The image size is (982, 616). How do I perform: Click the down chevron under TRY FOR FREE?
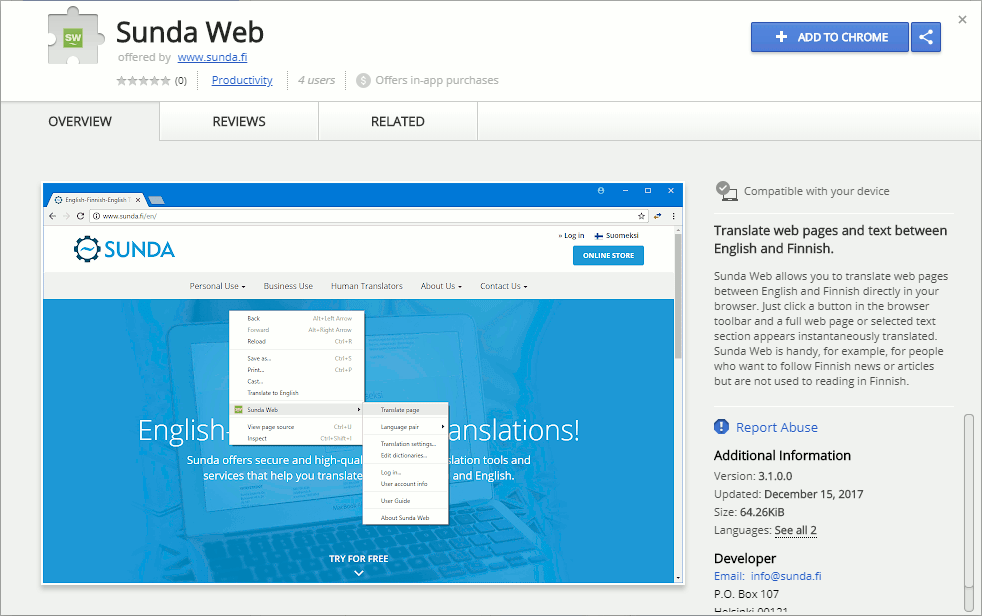[358, 573]
